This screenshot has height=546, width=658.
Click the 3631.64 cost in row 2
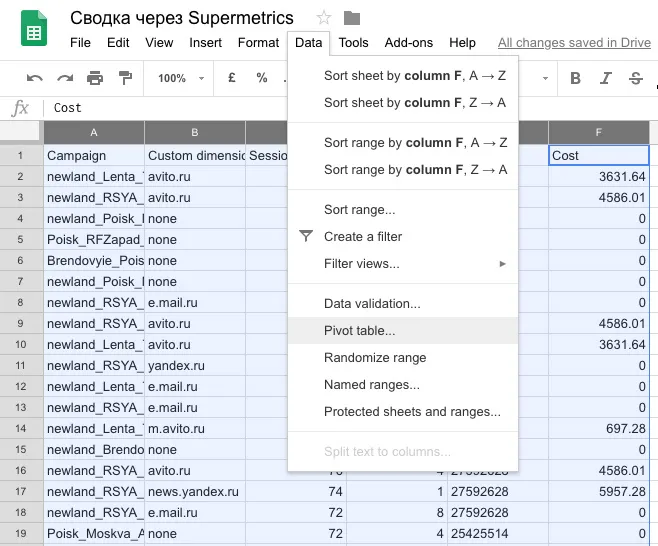pos(599,177)
